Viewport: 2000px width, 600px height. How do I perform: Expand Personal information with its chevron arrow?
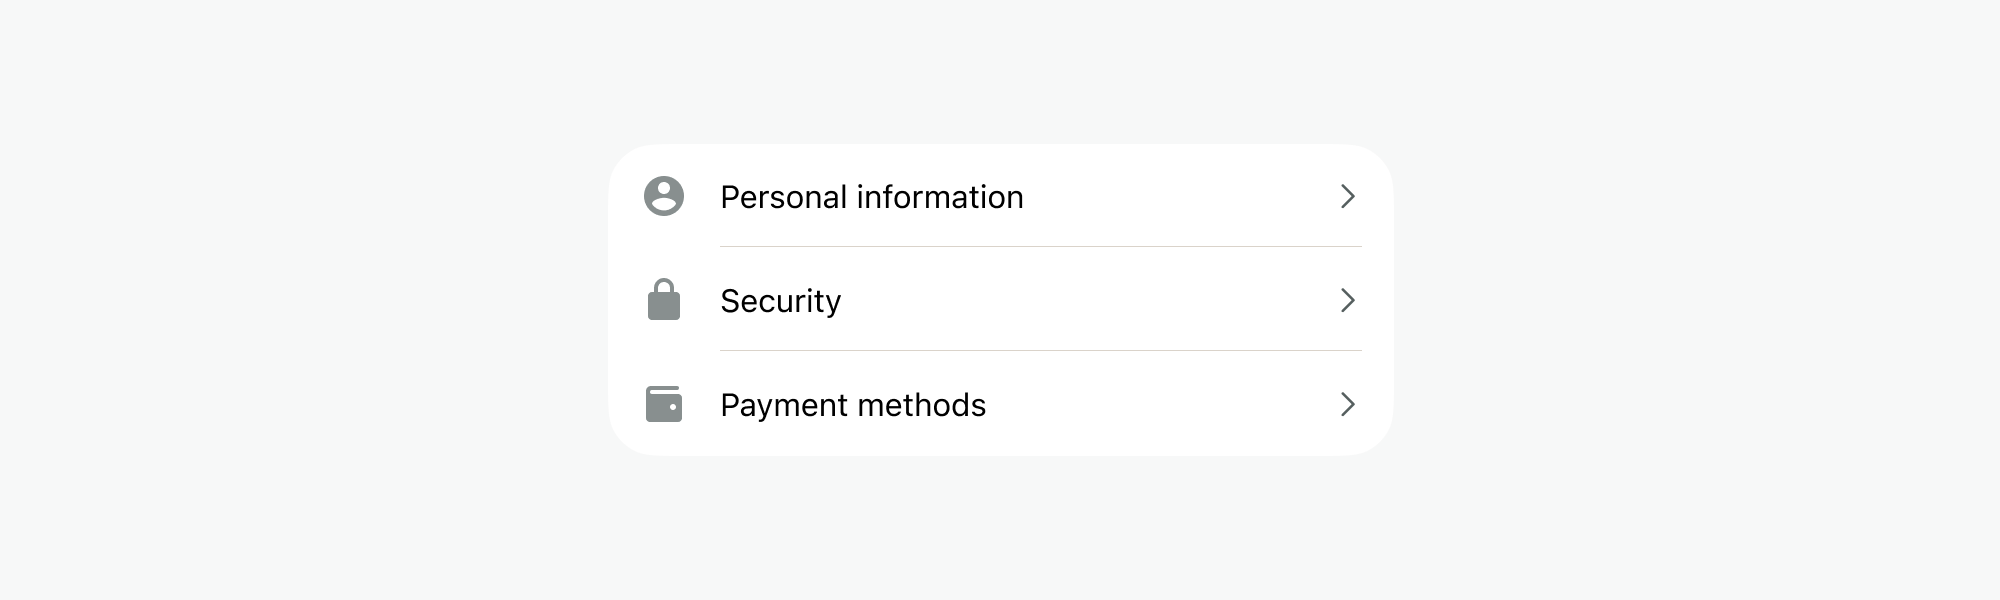point(1347,196)
